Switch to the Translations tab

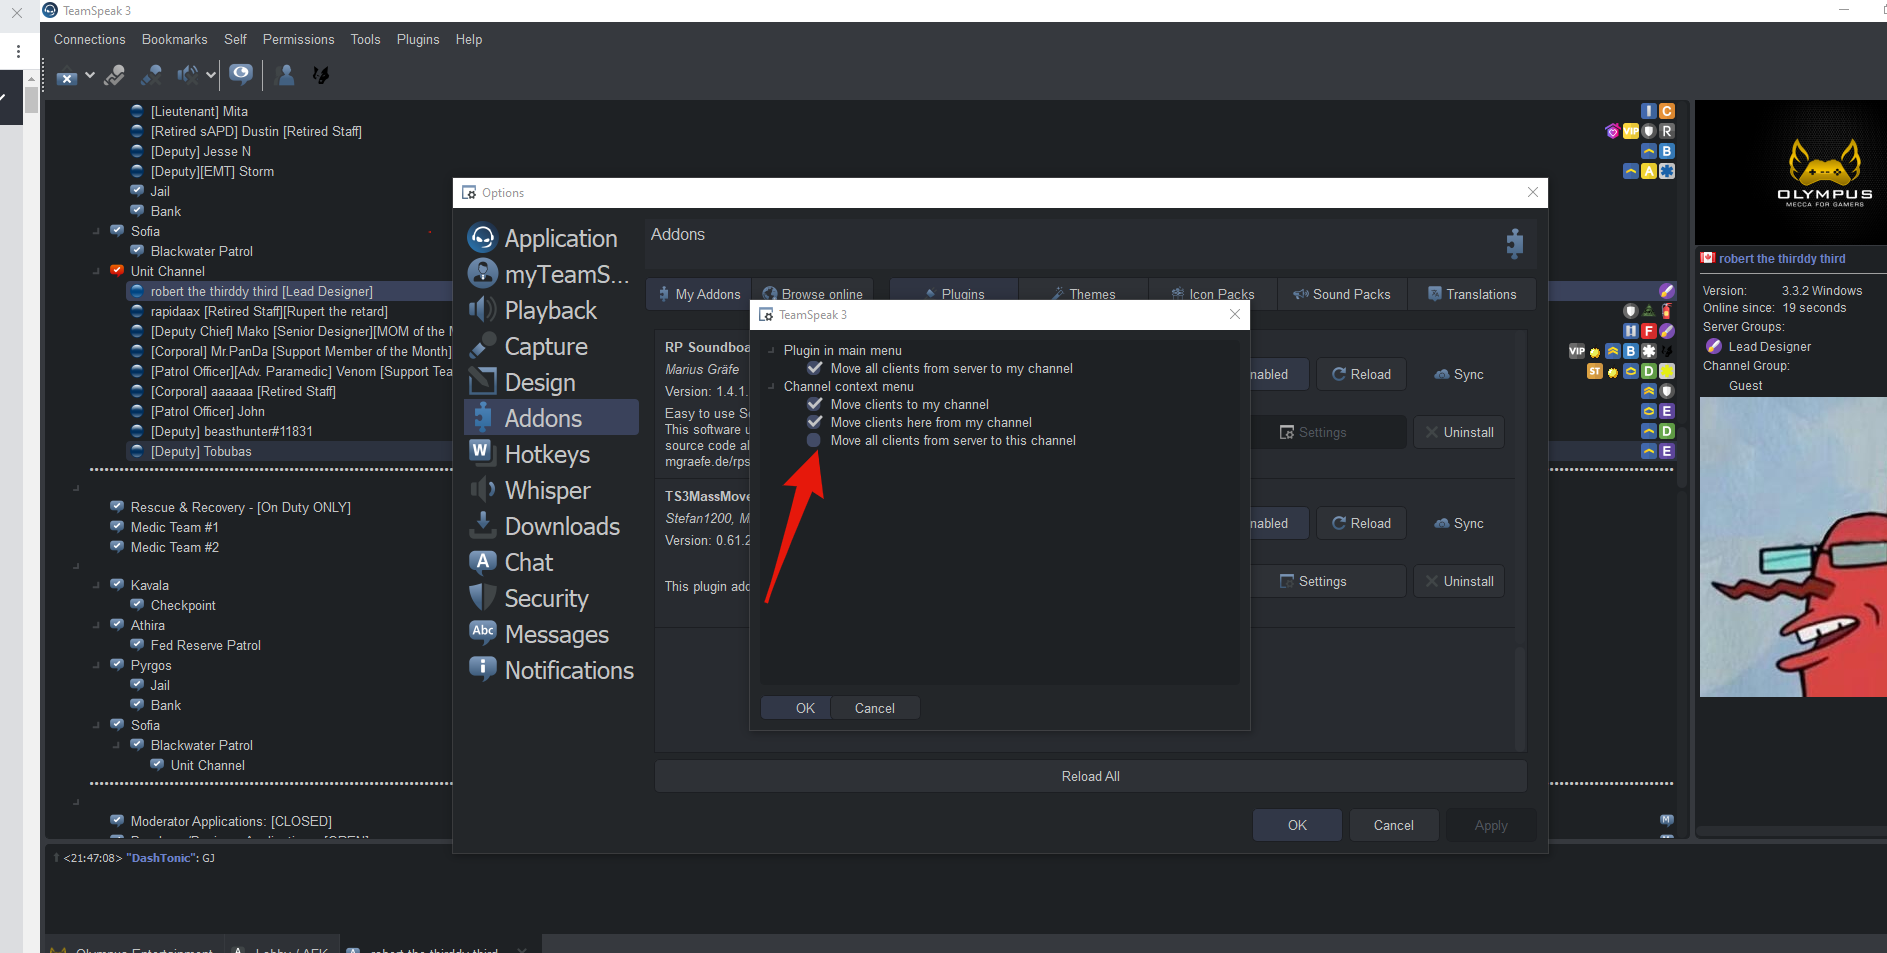(1472, 294)
